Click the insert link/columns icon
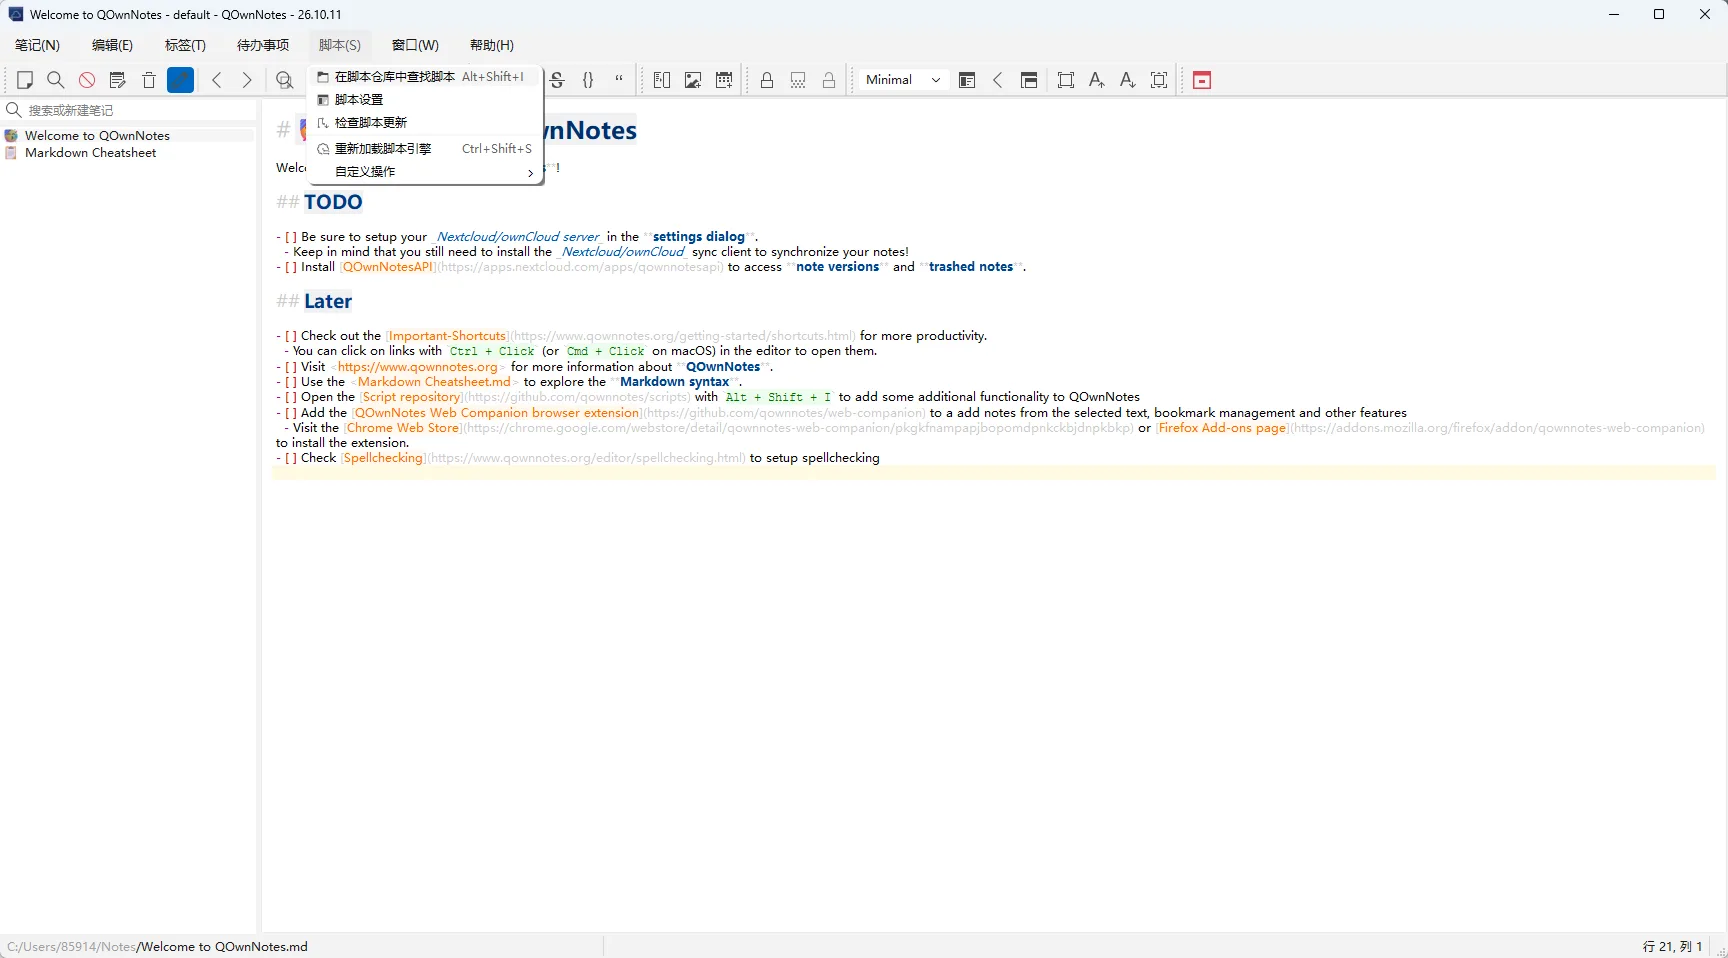 pyautogui.click(x=662, y=80)
